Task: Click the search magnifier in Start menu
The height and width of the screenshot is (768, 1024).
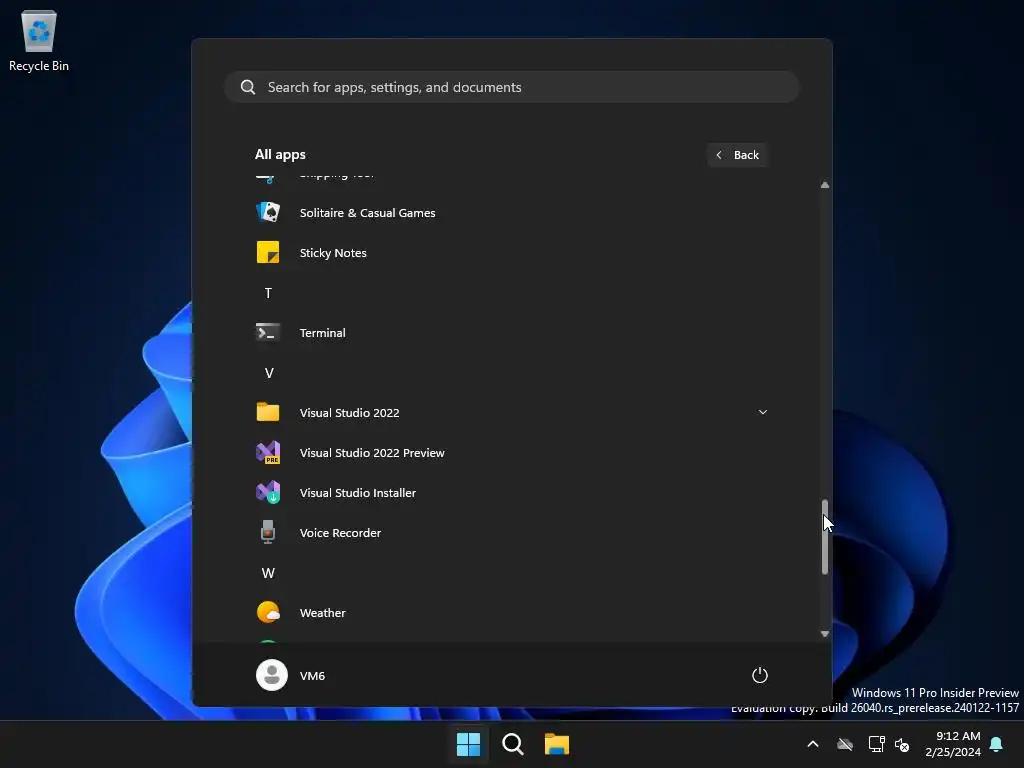Action: click(248, 88)
